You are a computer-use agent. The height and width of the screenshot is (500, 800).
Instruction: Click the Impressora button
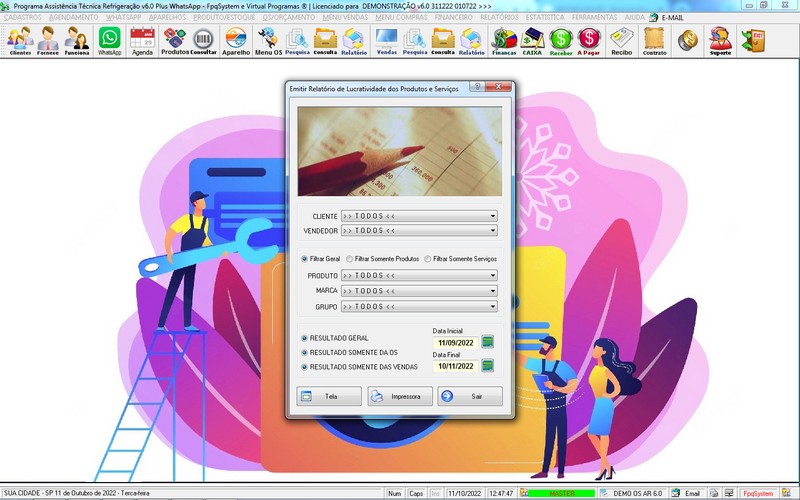point(400,396)
